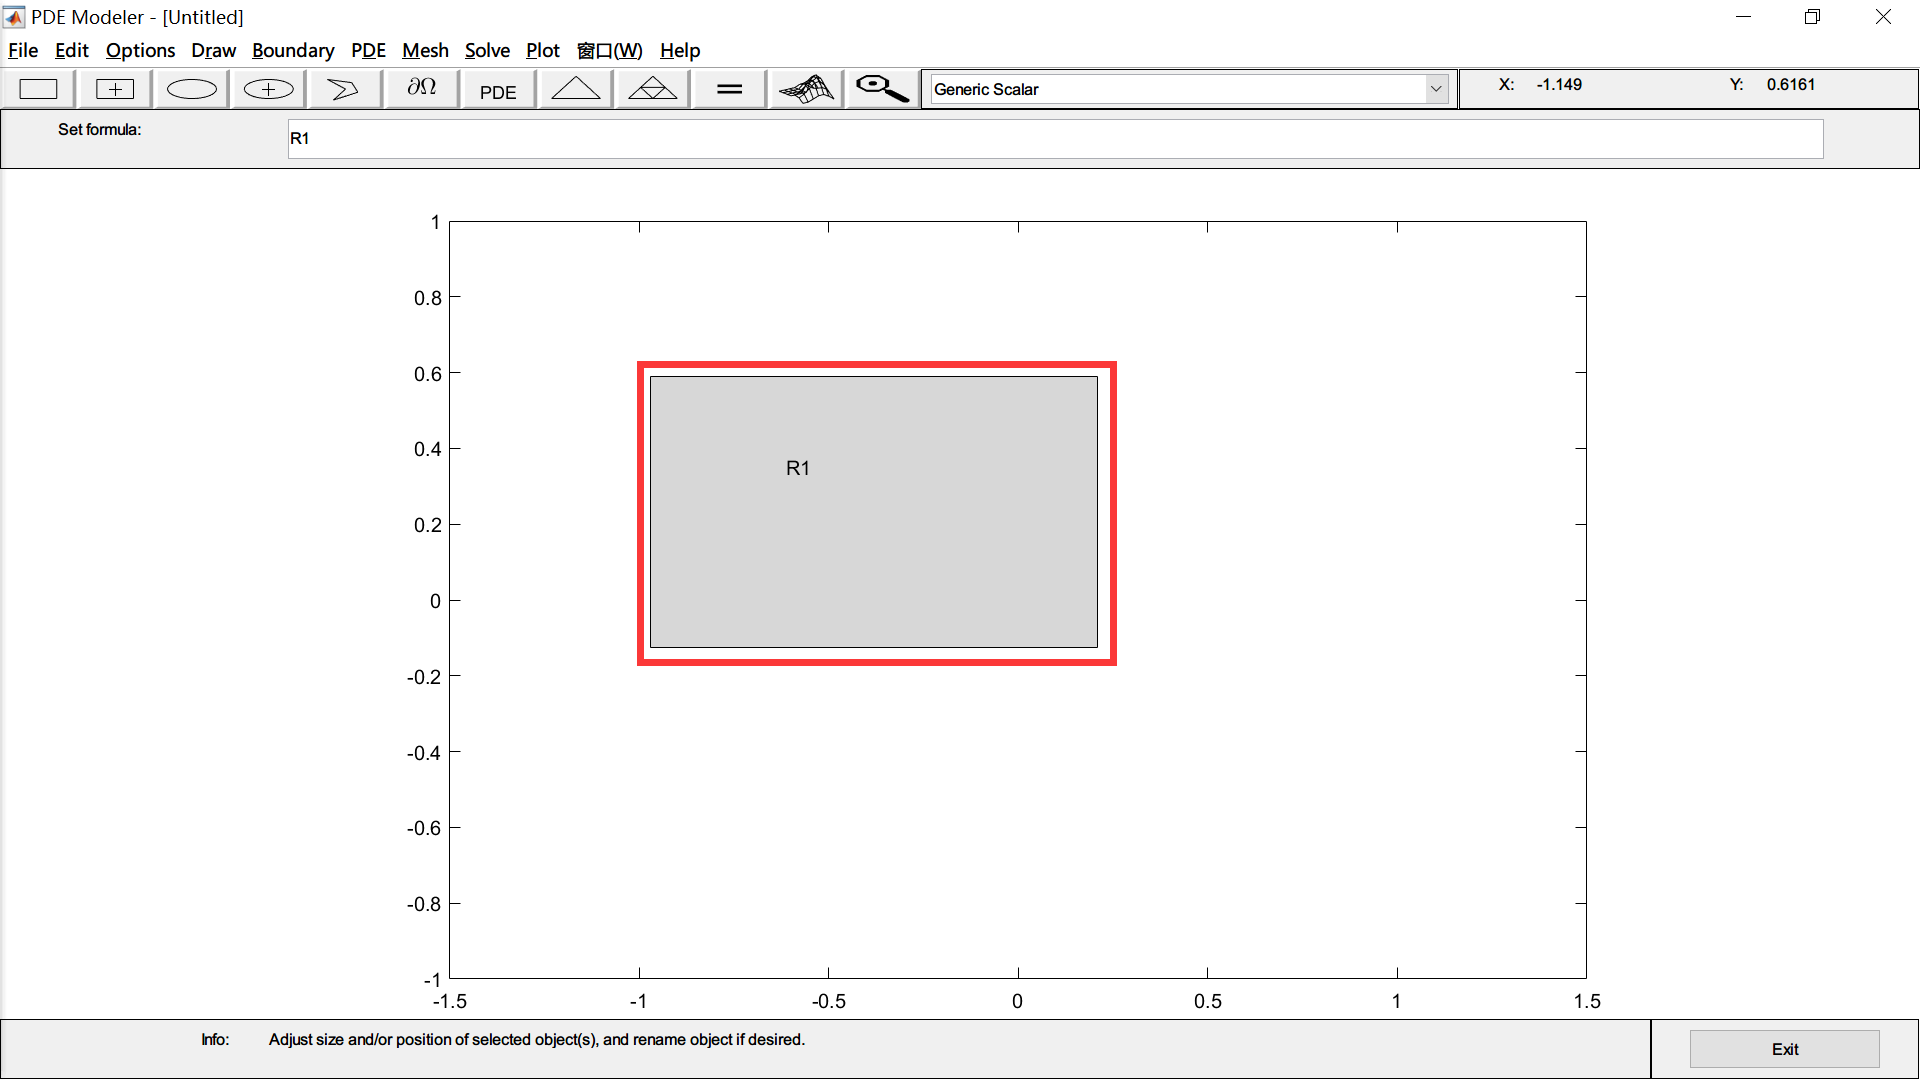Select the centered ellipse tool

click(x=266, y=88)
